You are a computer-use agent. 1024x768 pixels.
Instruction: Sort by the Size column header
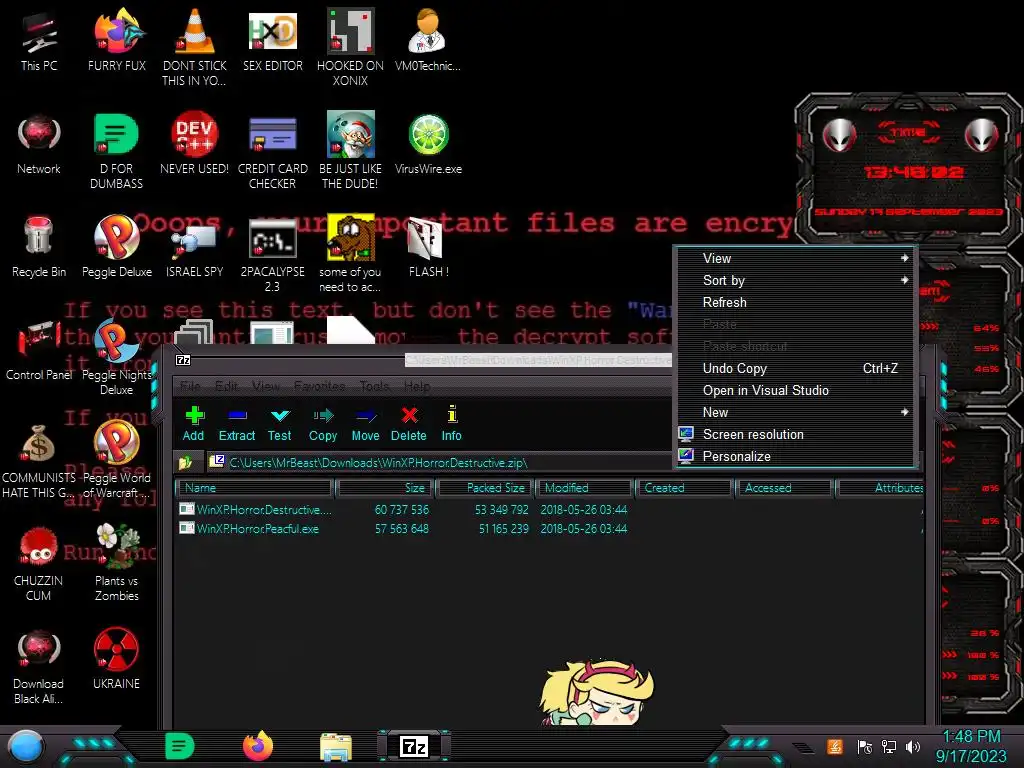click(x=384, y=488)
